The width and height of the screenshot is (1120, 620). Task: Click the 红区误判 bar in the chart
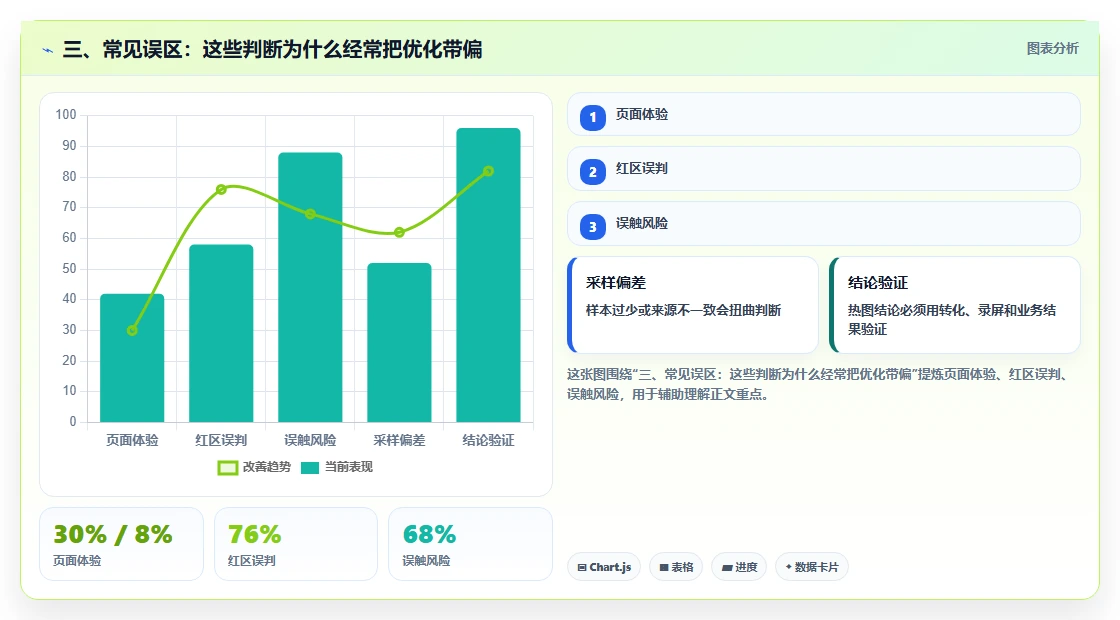pyautogui.click(x=221, y=333)
